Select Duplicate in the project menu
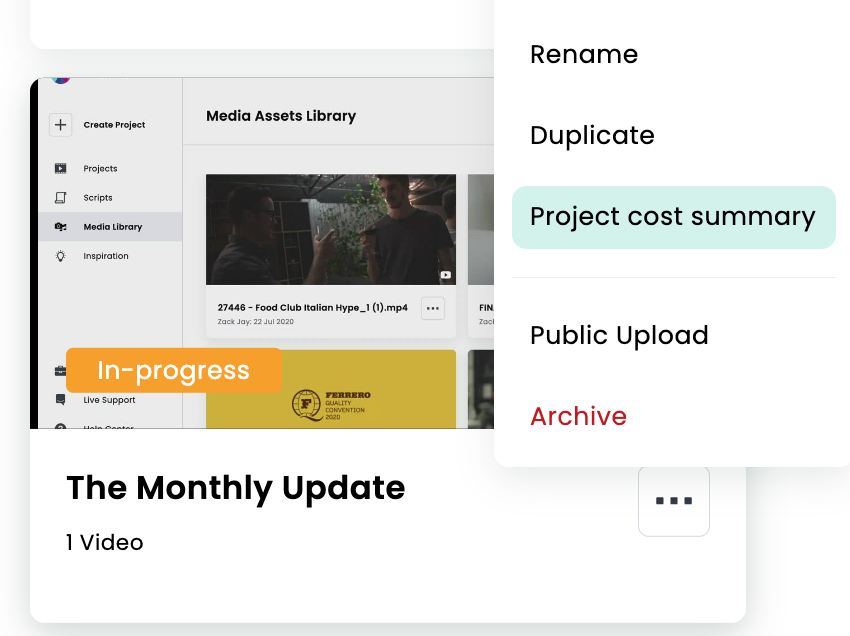850x636 pixels. (x=592, y=135)
